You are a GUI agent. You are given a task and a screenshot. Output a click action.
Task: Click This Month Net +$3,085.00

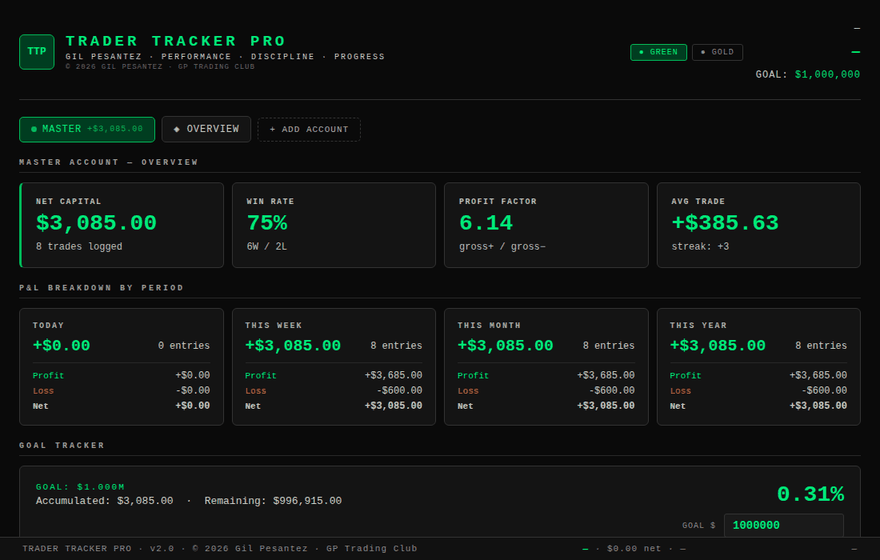click(x=606, y=406)
